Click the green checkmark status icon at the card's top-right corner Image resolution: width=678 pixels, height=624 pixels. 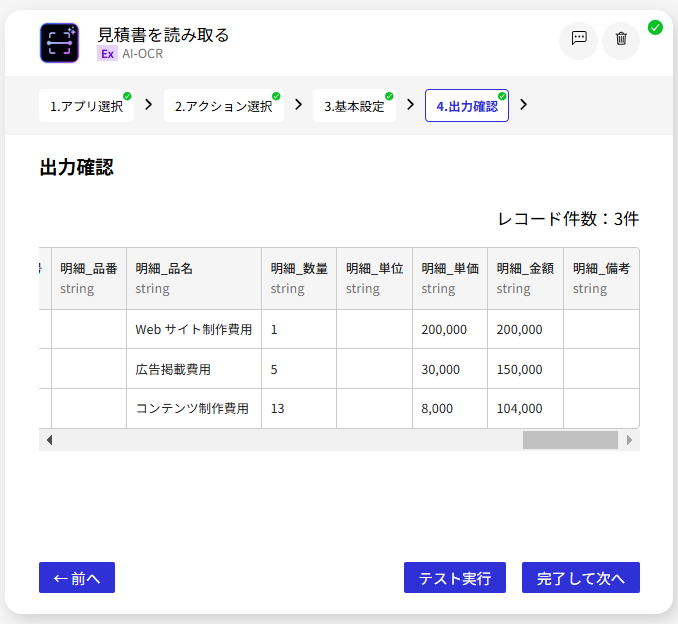coord(655,28)
